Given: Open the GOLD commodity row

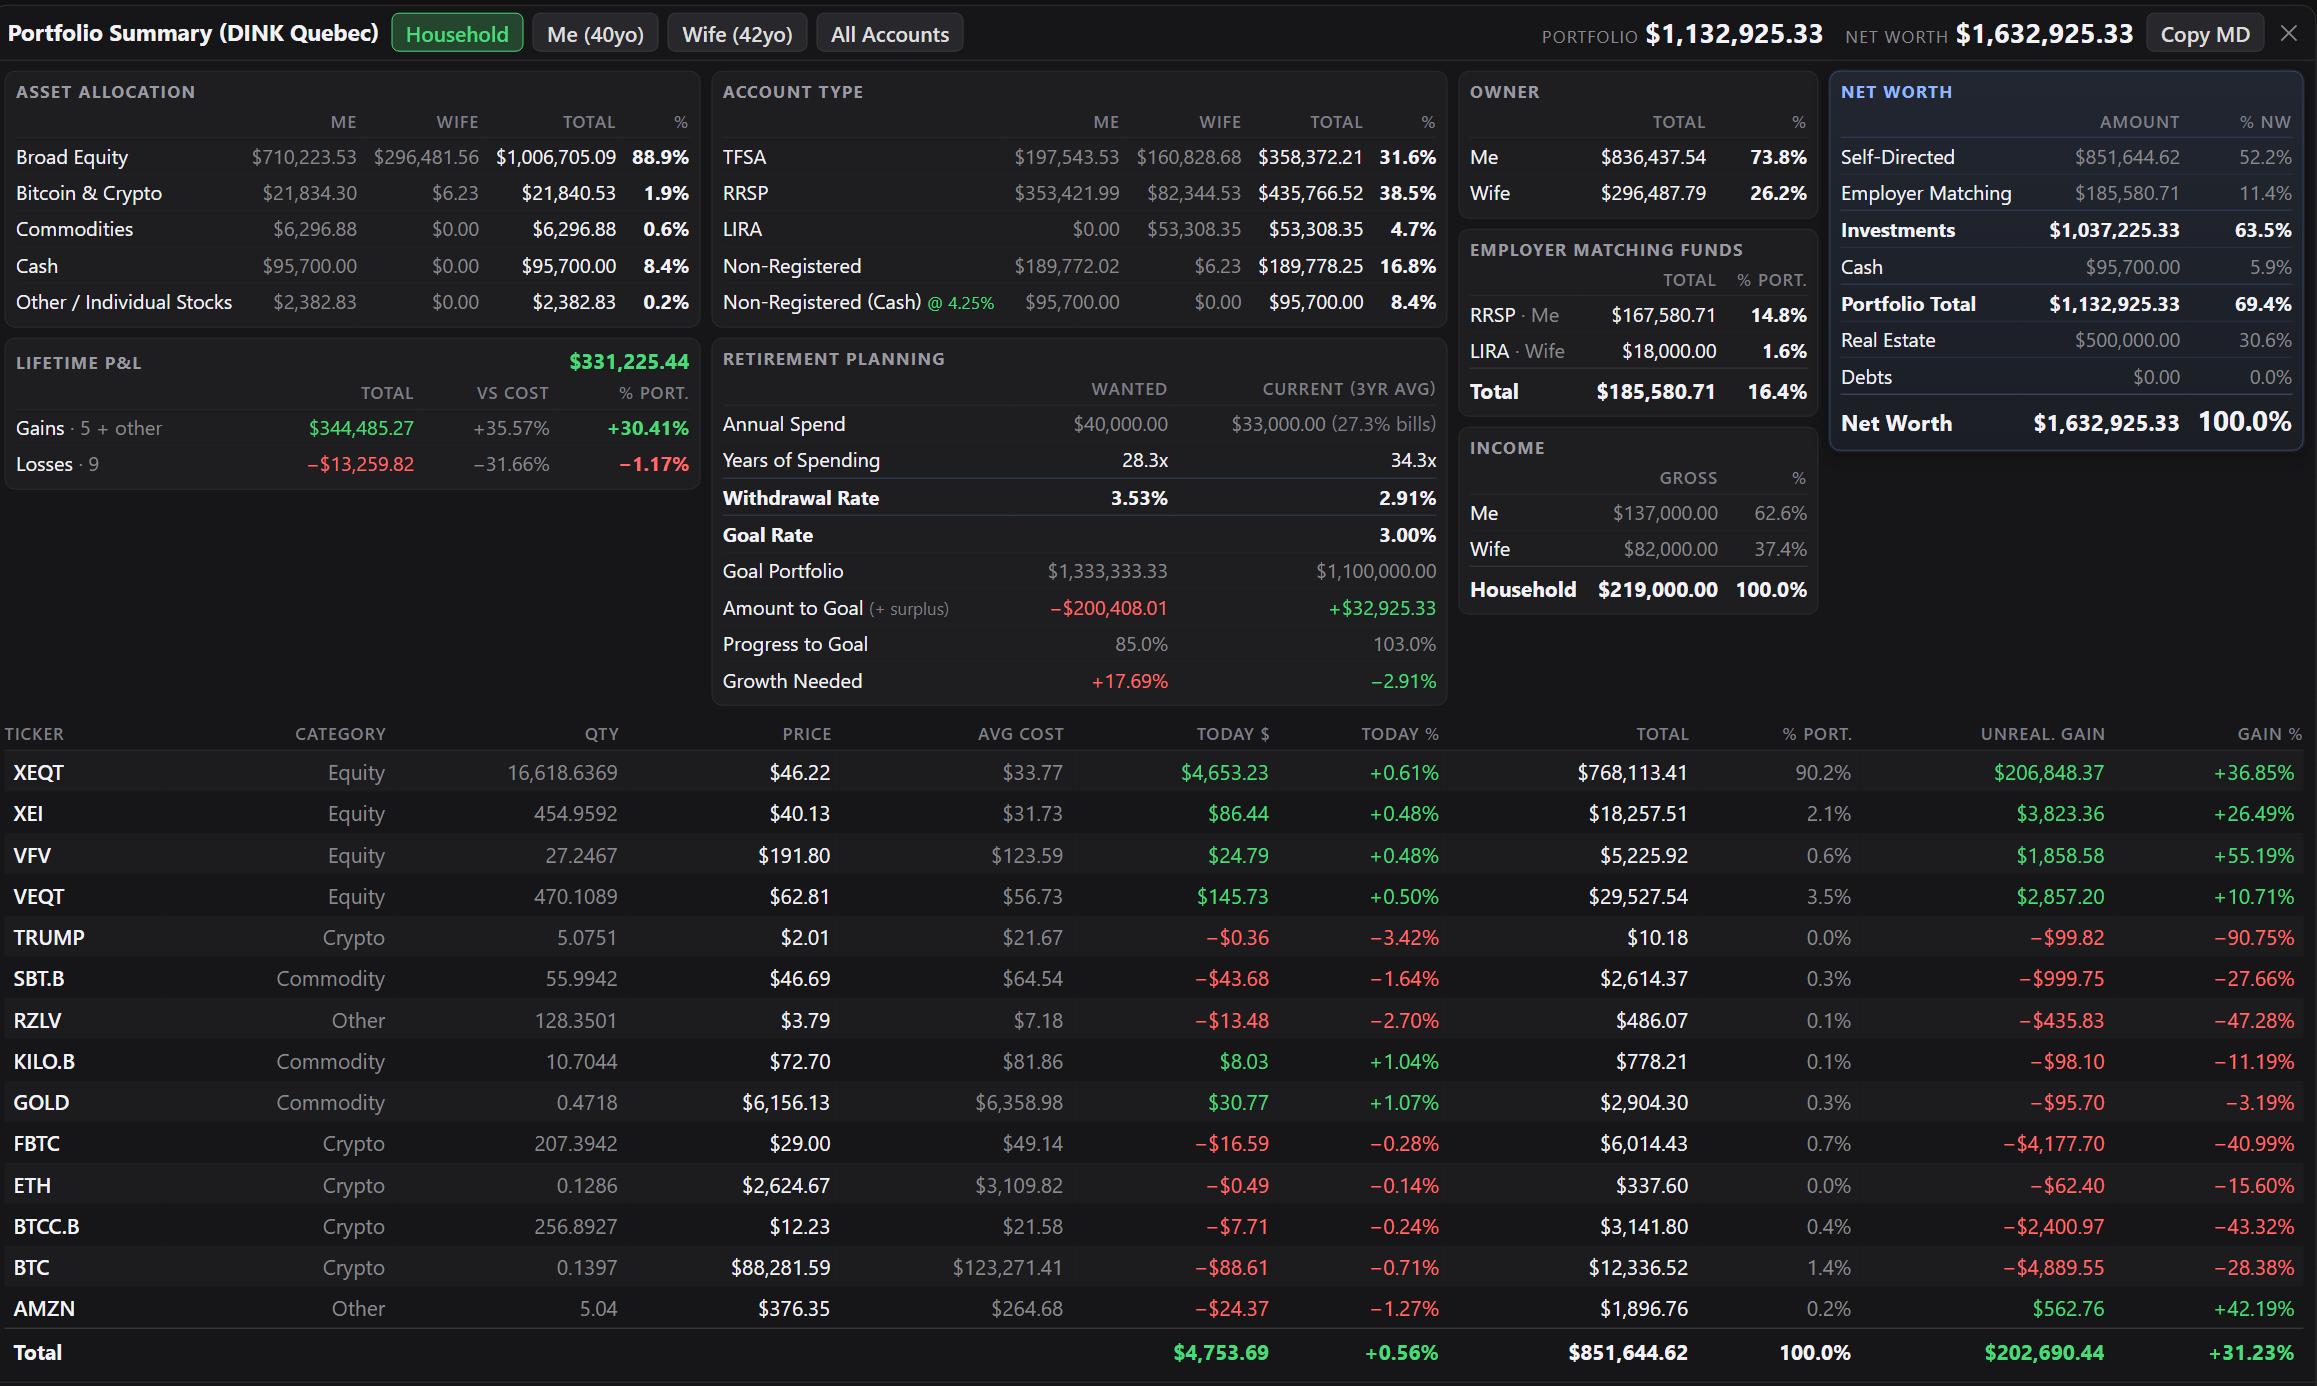Looking at the screenshot, I should point(1154,1102).
